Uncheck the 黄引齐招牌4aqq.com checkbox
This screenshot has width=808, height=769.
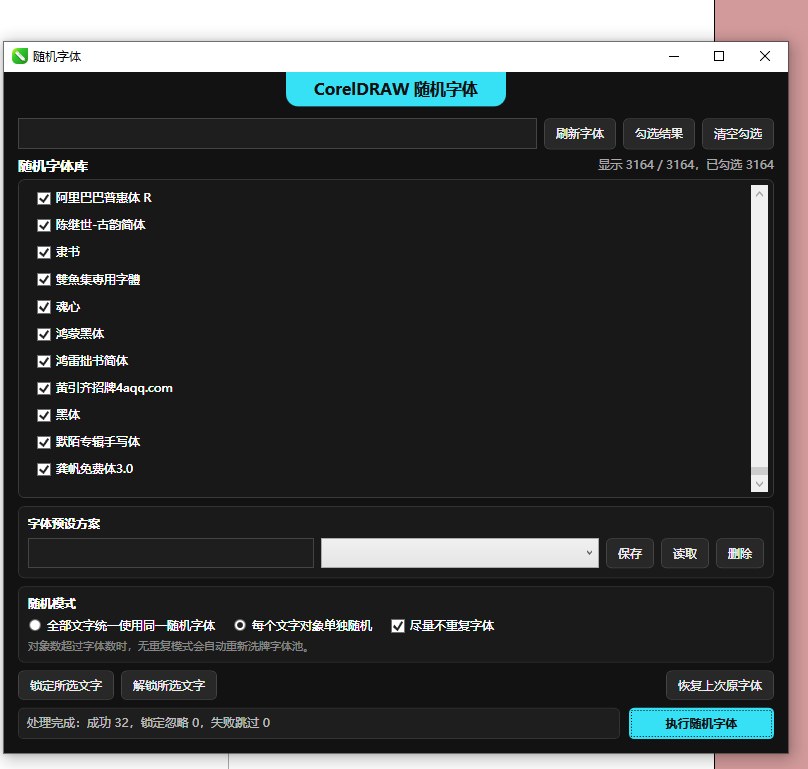pos(44,388)
